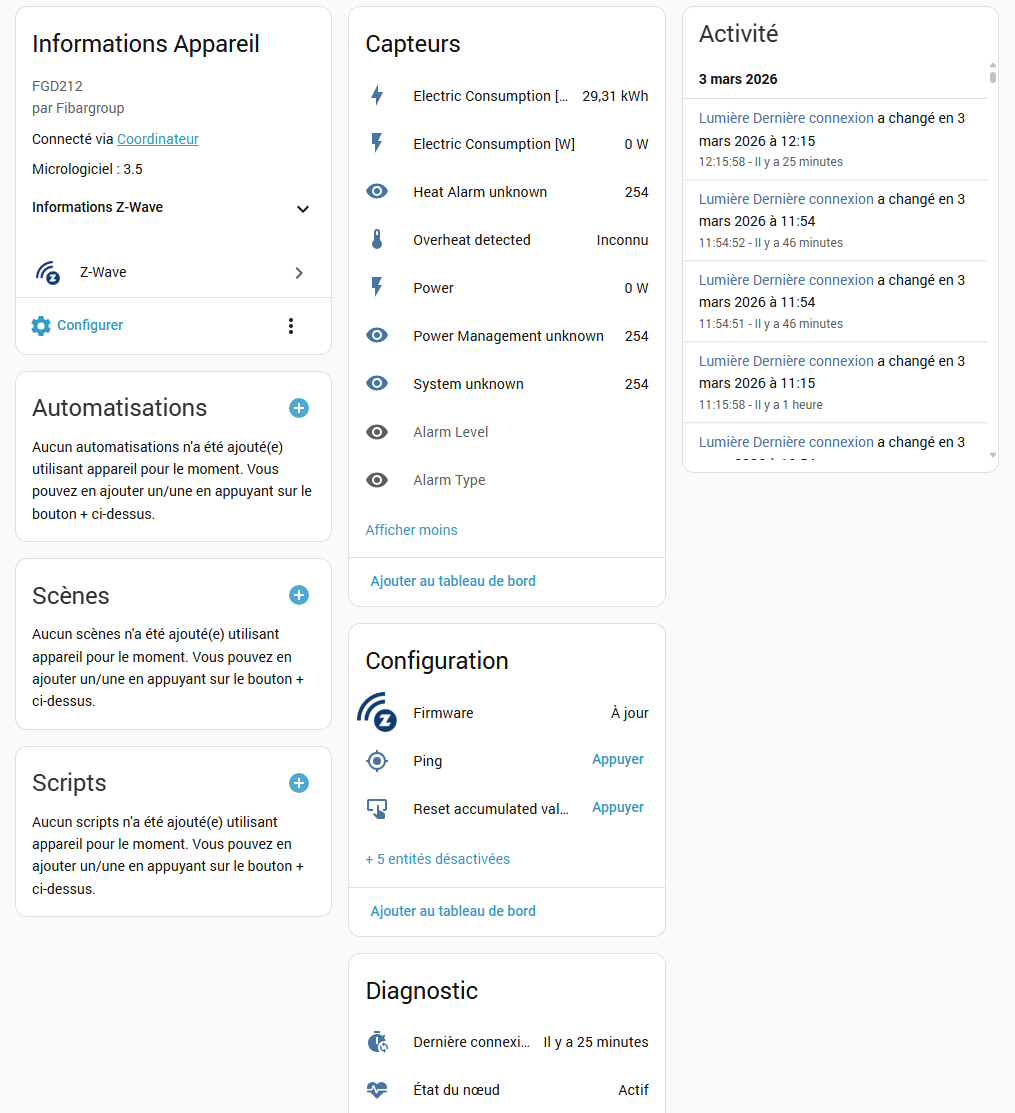The height and width of the screenshot is (1113, 1015).
Task: Add a new script with plus icon
Action: (299, 783)
